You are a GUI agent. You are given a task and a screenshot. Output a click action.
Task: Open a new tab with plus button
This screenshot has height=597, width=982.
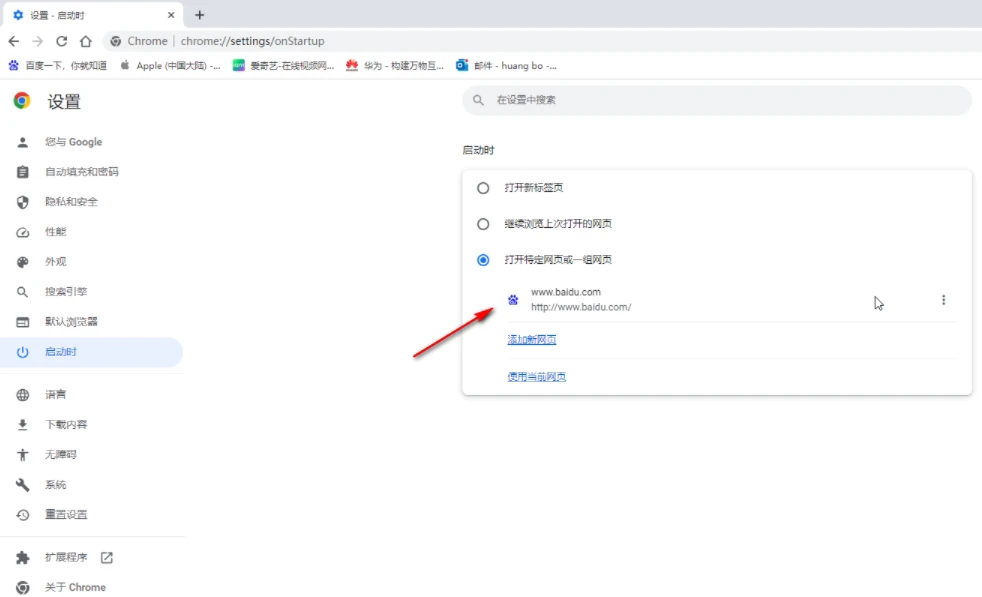(x=200, y=15)
